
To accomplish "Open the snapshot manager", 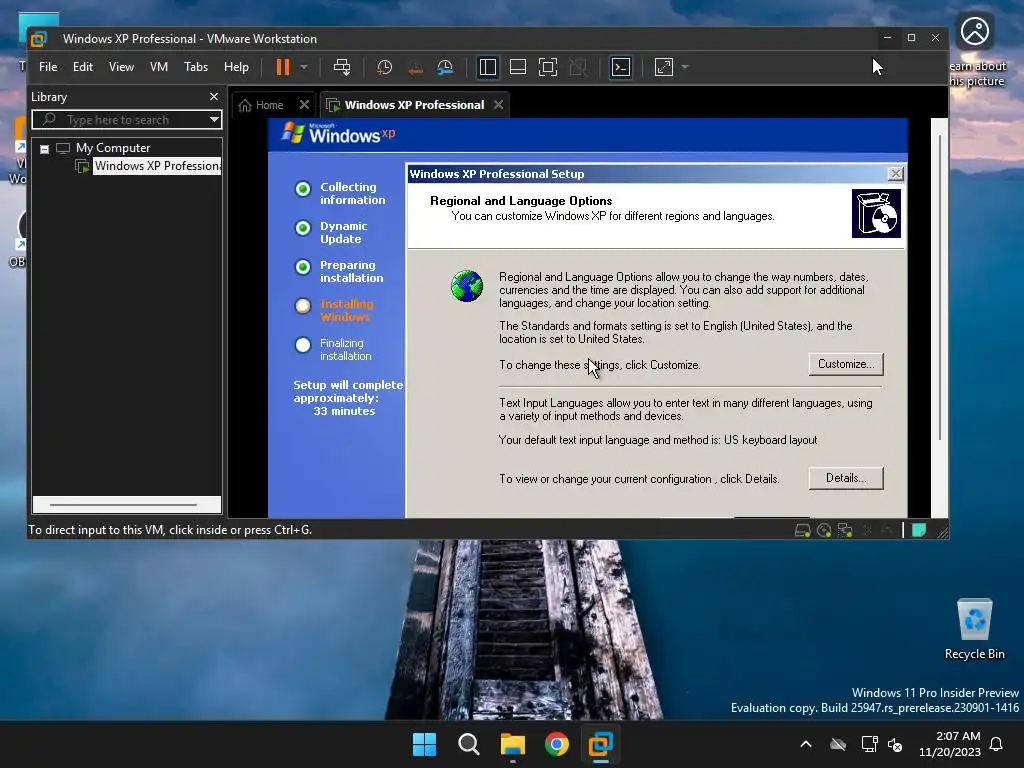I will pos(445,67).
